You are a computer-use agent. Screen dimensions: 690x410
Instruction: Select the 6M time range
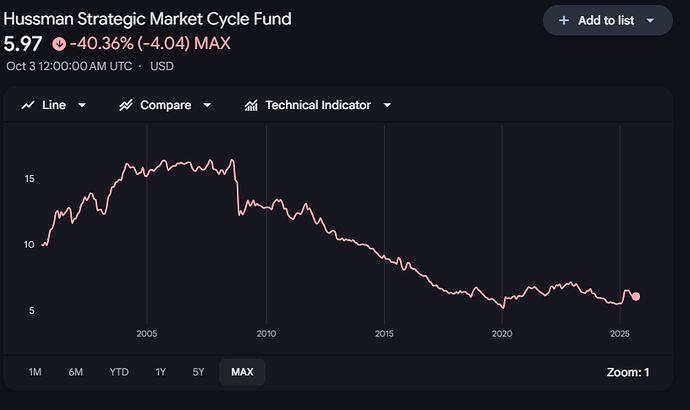coord(76,372)
